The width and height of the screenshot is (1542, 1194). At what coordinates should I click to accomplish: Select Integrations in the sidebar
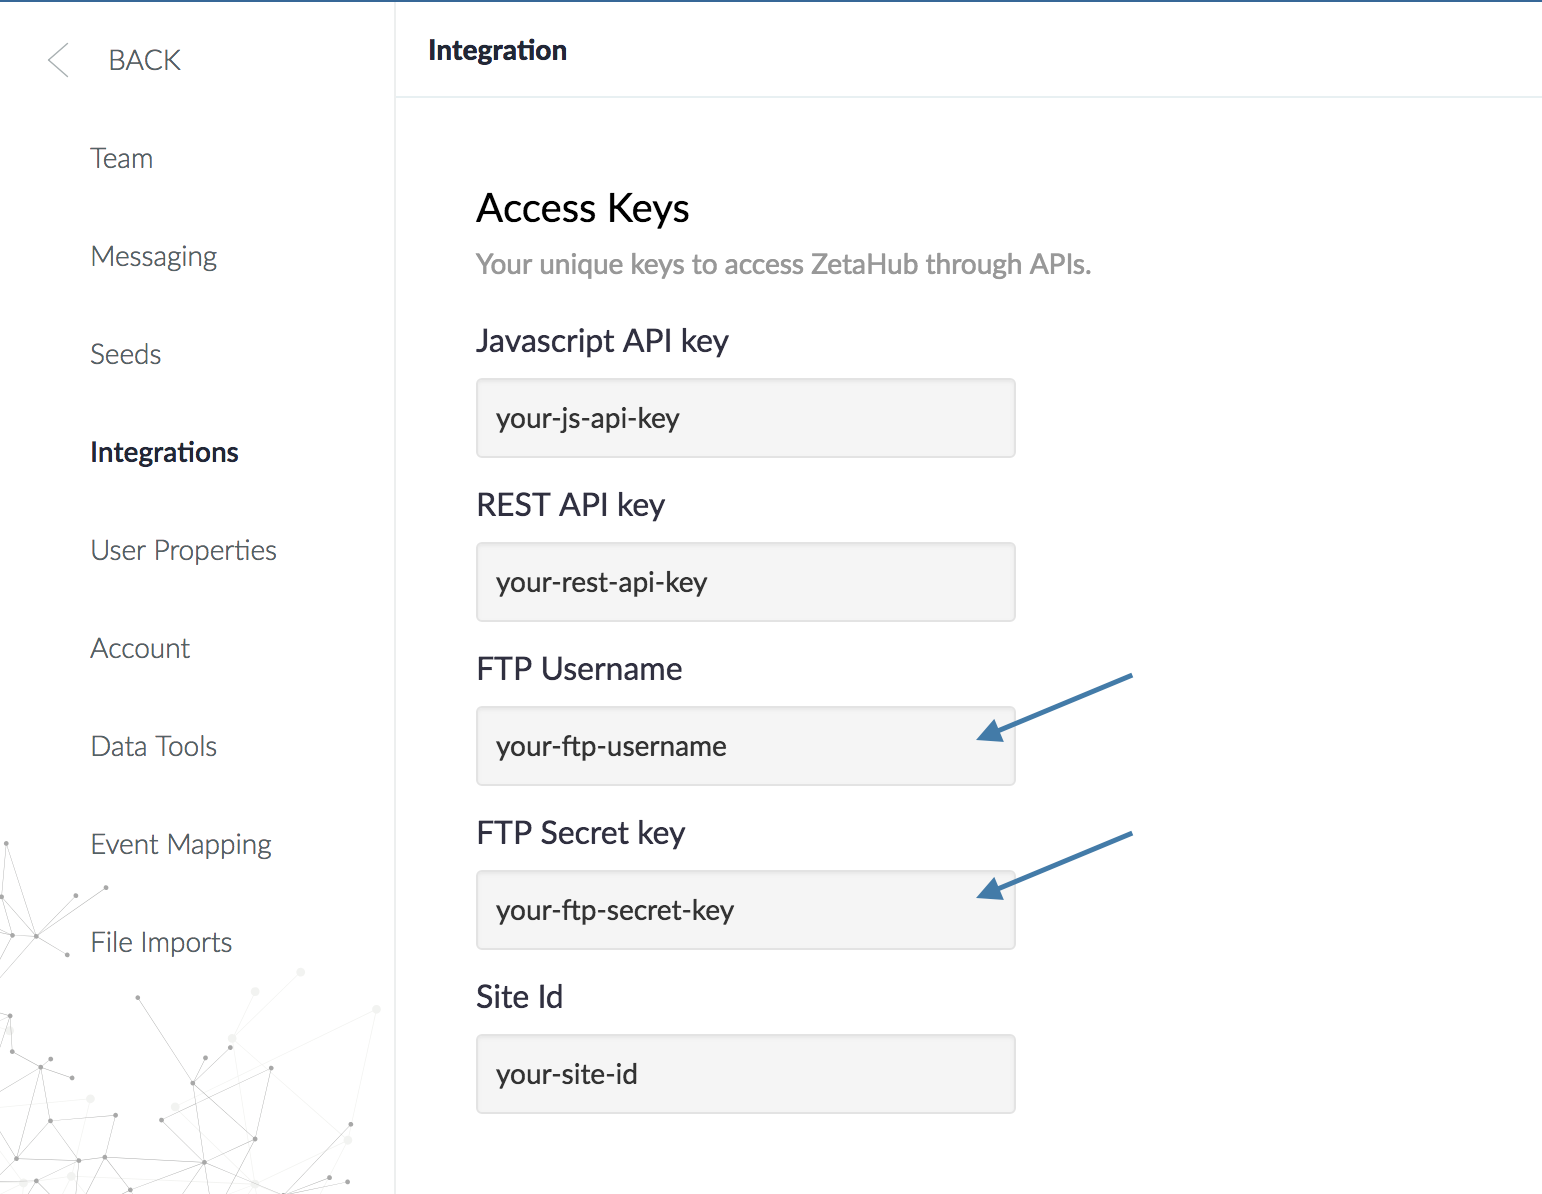[164, 452]
